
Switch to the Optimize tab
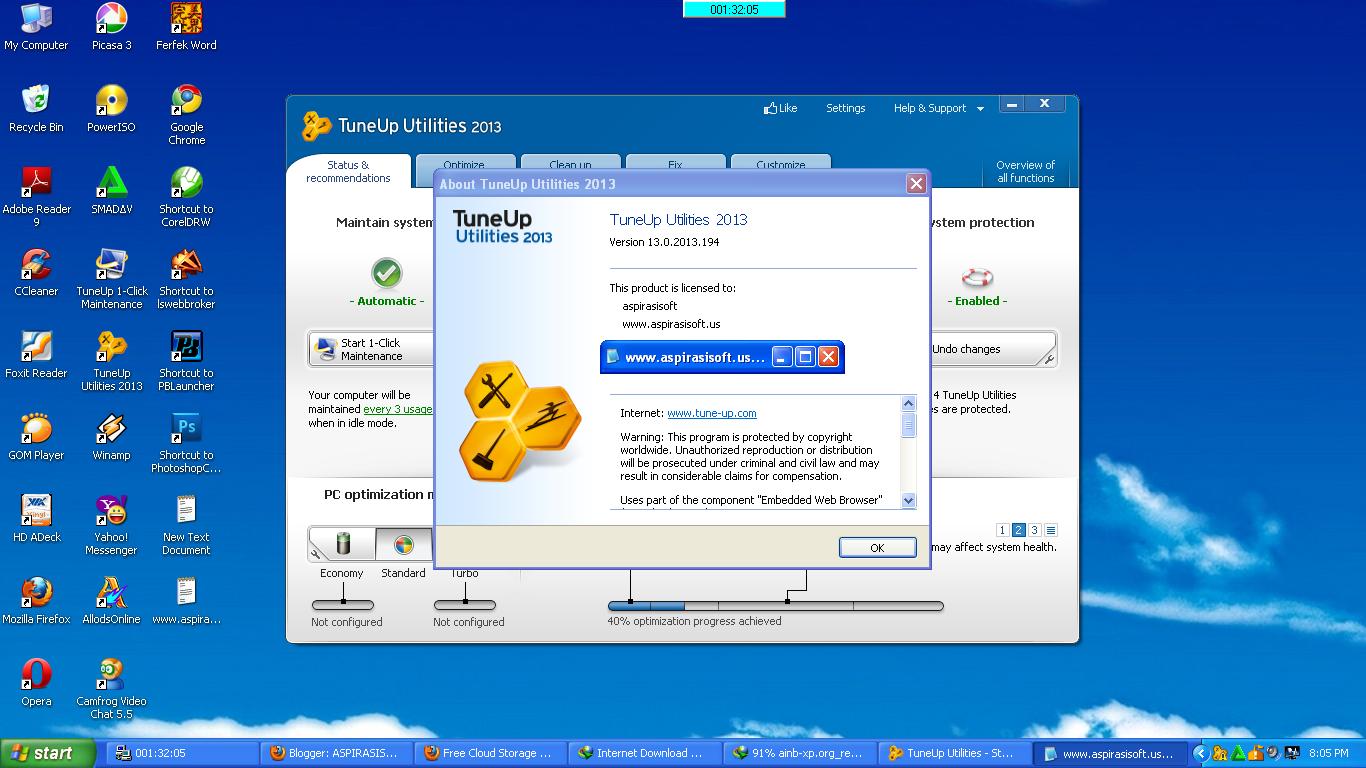[x=465, y=163]
